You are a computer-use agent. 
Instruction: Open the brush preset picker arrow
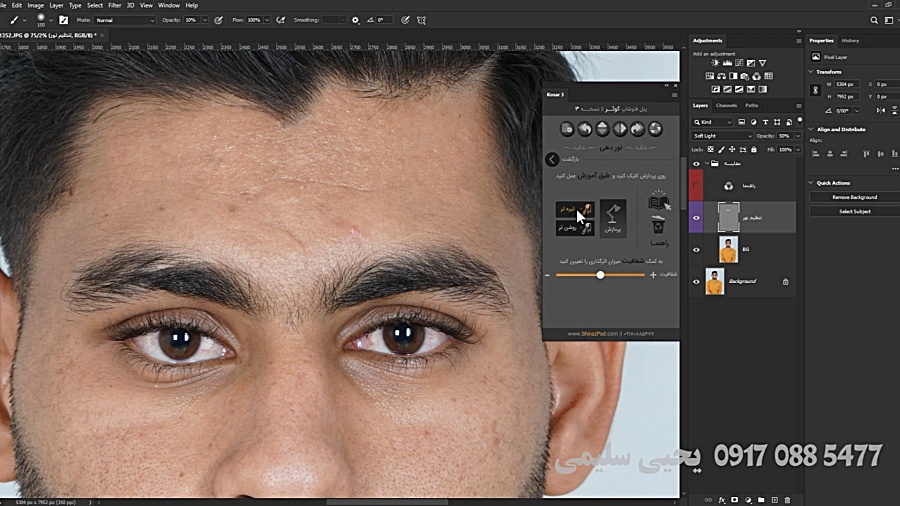pos(51,20)
